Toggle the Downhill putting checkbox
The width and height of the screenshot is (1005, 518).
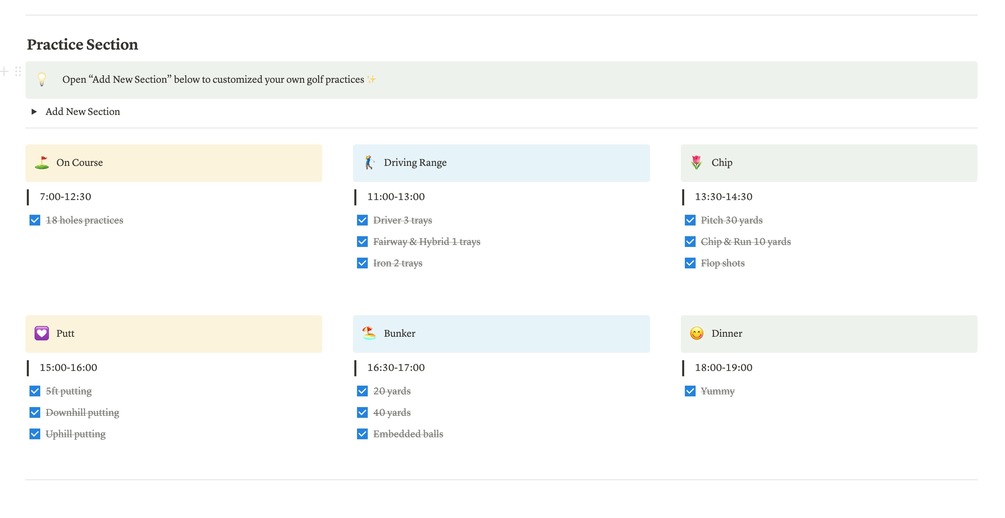tap(35, 413)
